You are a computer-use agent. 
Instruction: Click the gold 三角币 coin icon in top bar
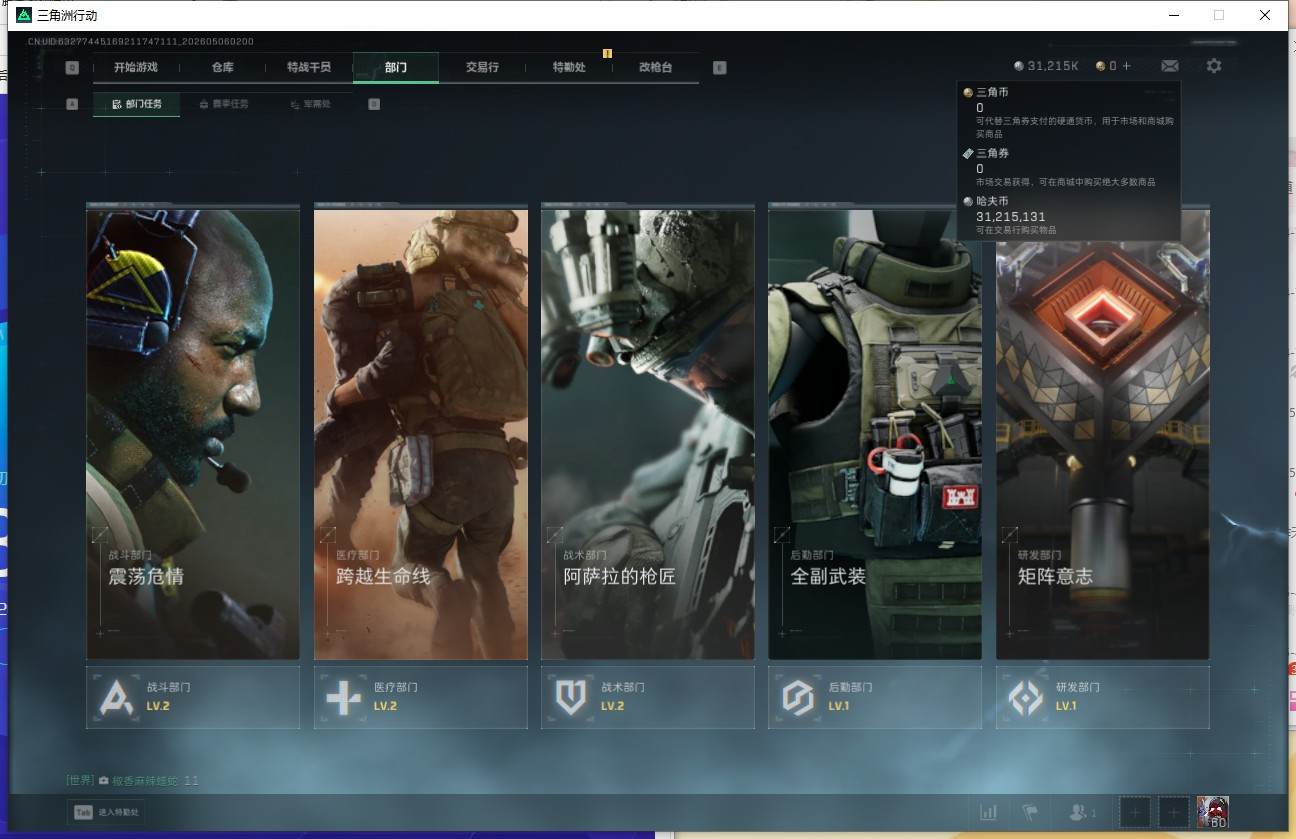[1101, 66]
